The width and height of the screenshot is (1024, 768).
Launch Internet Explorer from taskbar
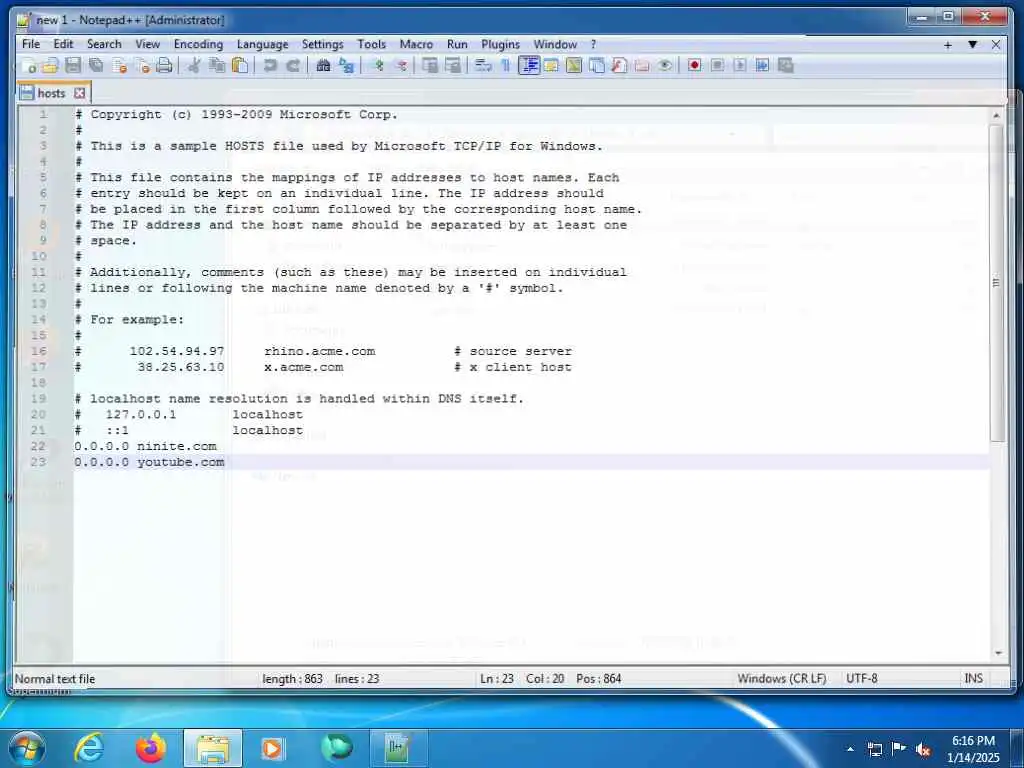click(89, 748)
